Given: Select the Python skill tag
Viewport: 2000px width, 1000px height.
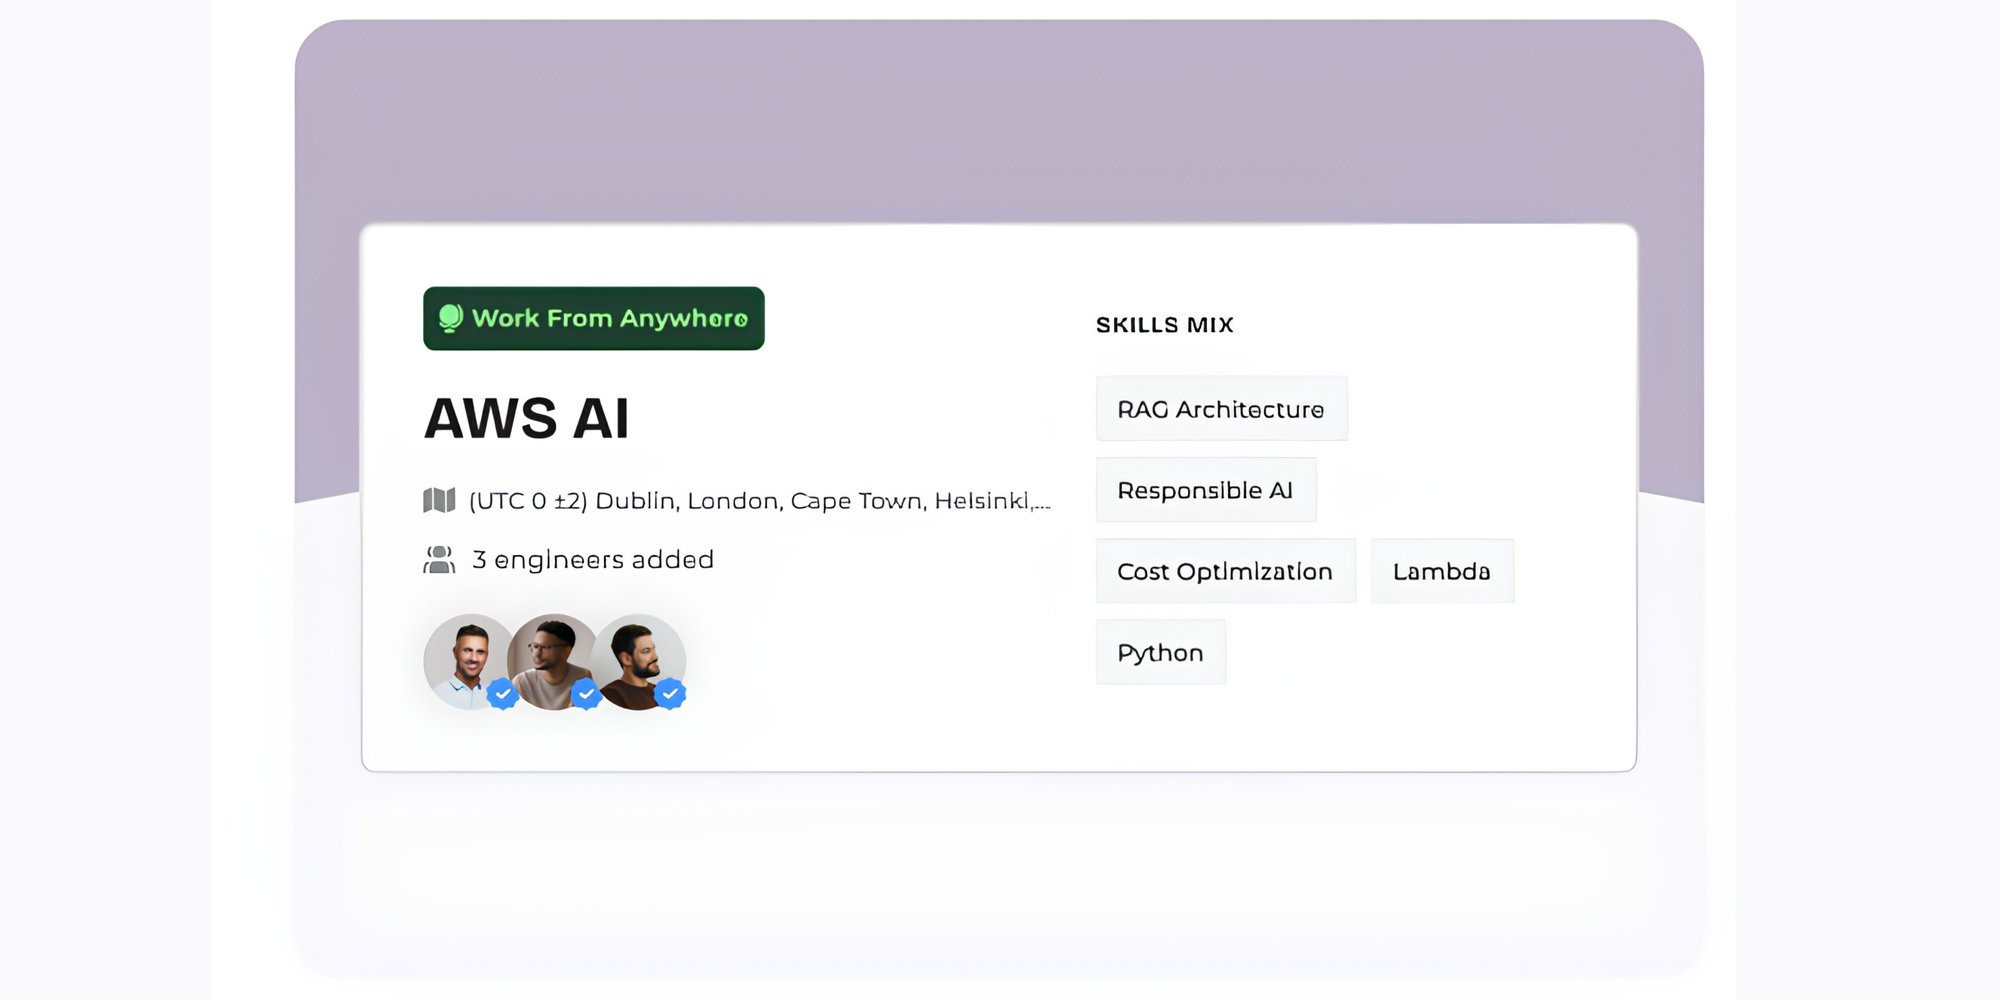Looking at the screenshot, I should (x=1161, y=652).
